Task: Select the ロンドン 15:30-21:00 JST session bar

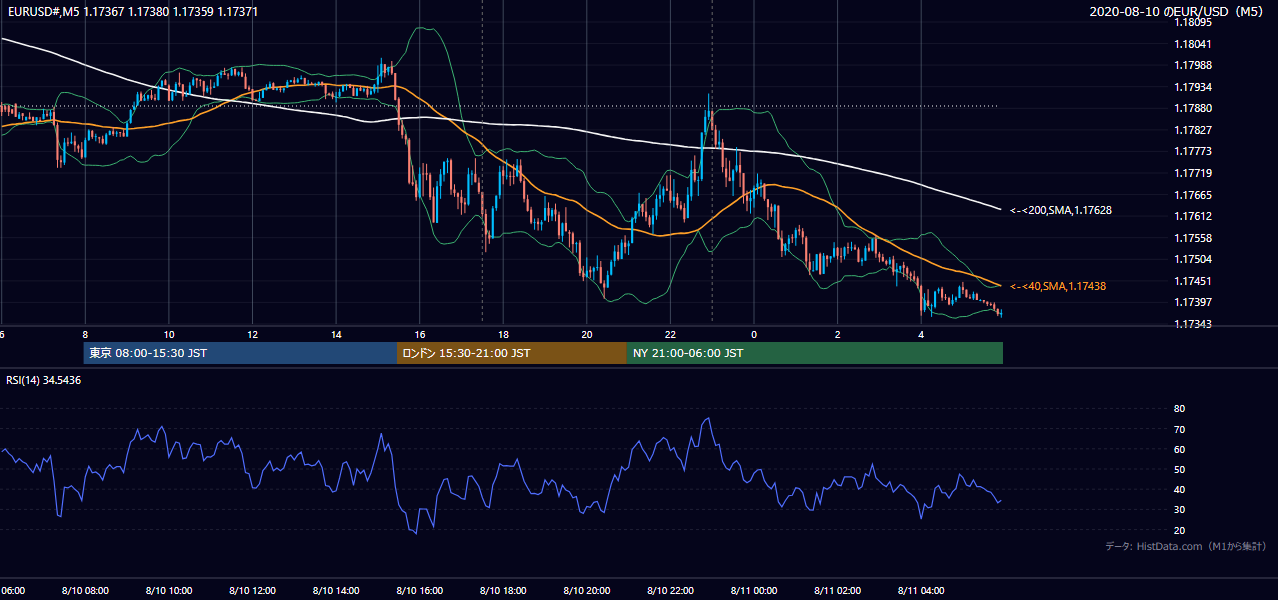Action: (512, 353)
